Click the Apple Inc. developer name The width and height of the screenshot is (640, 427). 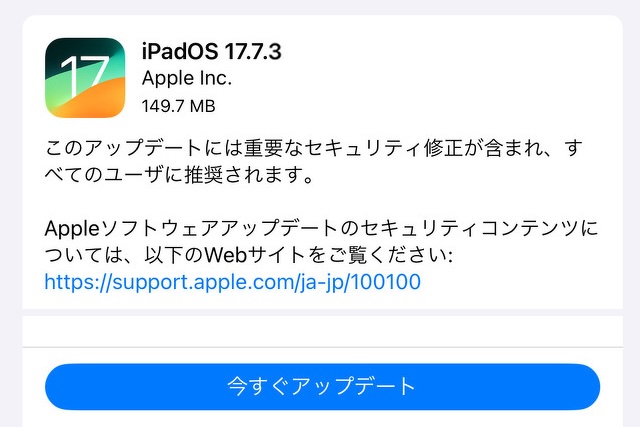click(187, 78)
